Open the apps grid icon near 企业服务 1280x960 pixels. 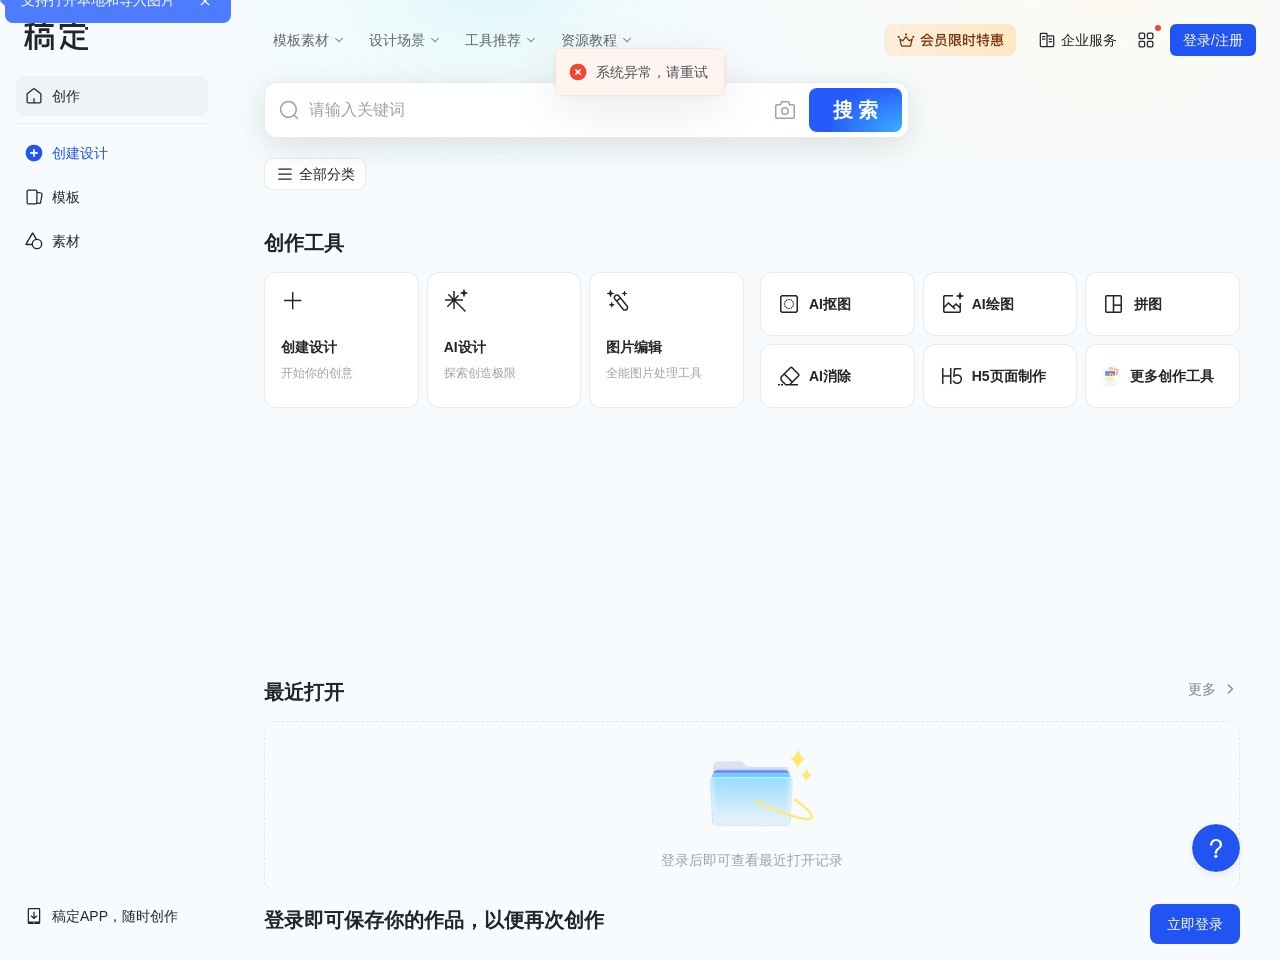pyautogui.click(x=1146, y=40)
